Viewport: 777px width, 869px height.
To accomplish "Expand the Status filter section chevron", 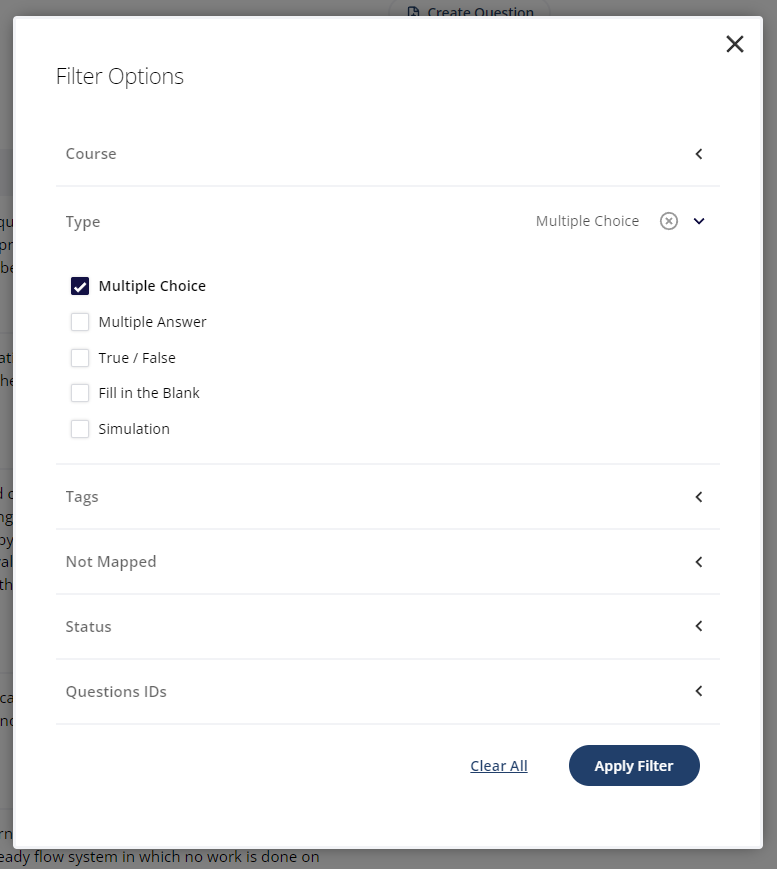I will click(x=699, y=626).
